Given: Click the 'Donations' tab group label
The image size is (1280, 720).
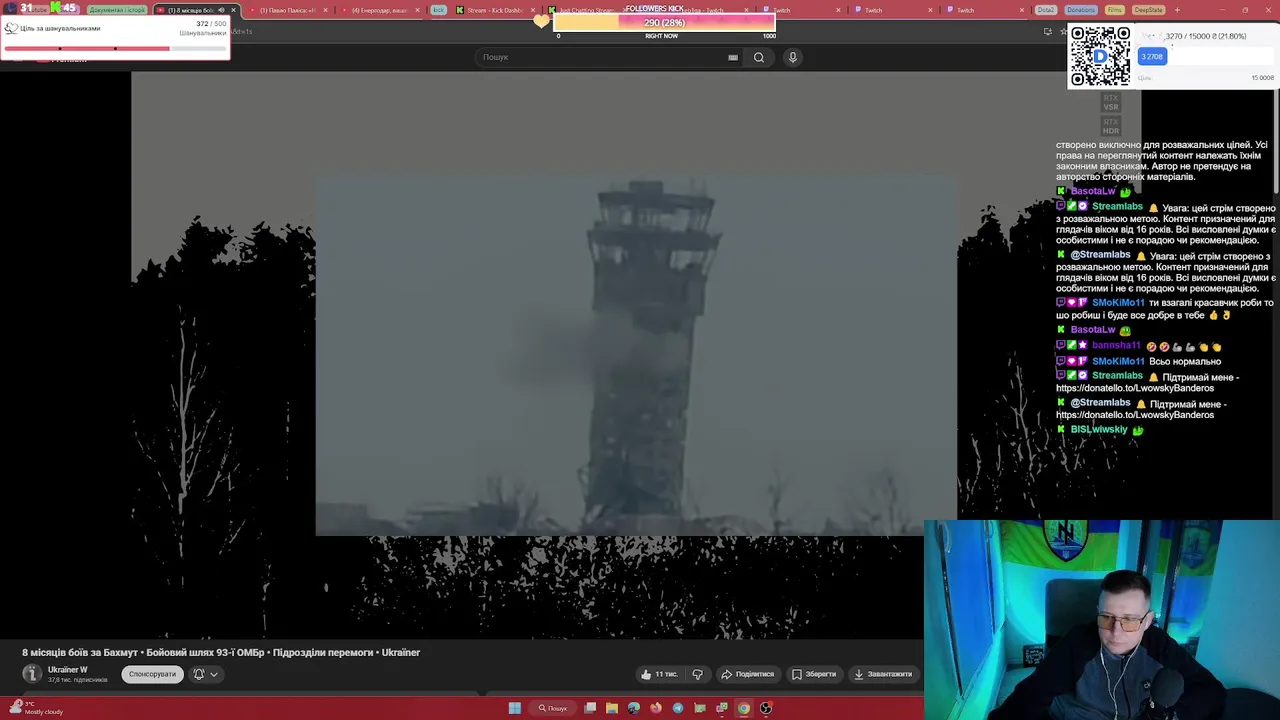Looking at the screenshot, I should tap(1080, 10).
